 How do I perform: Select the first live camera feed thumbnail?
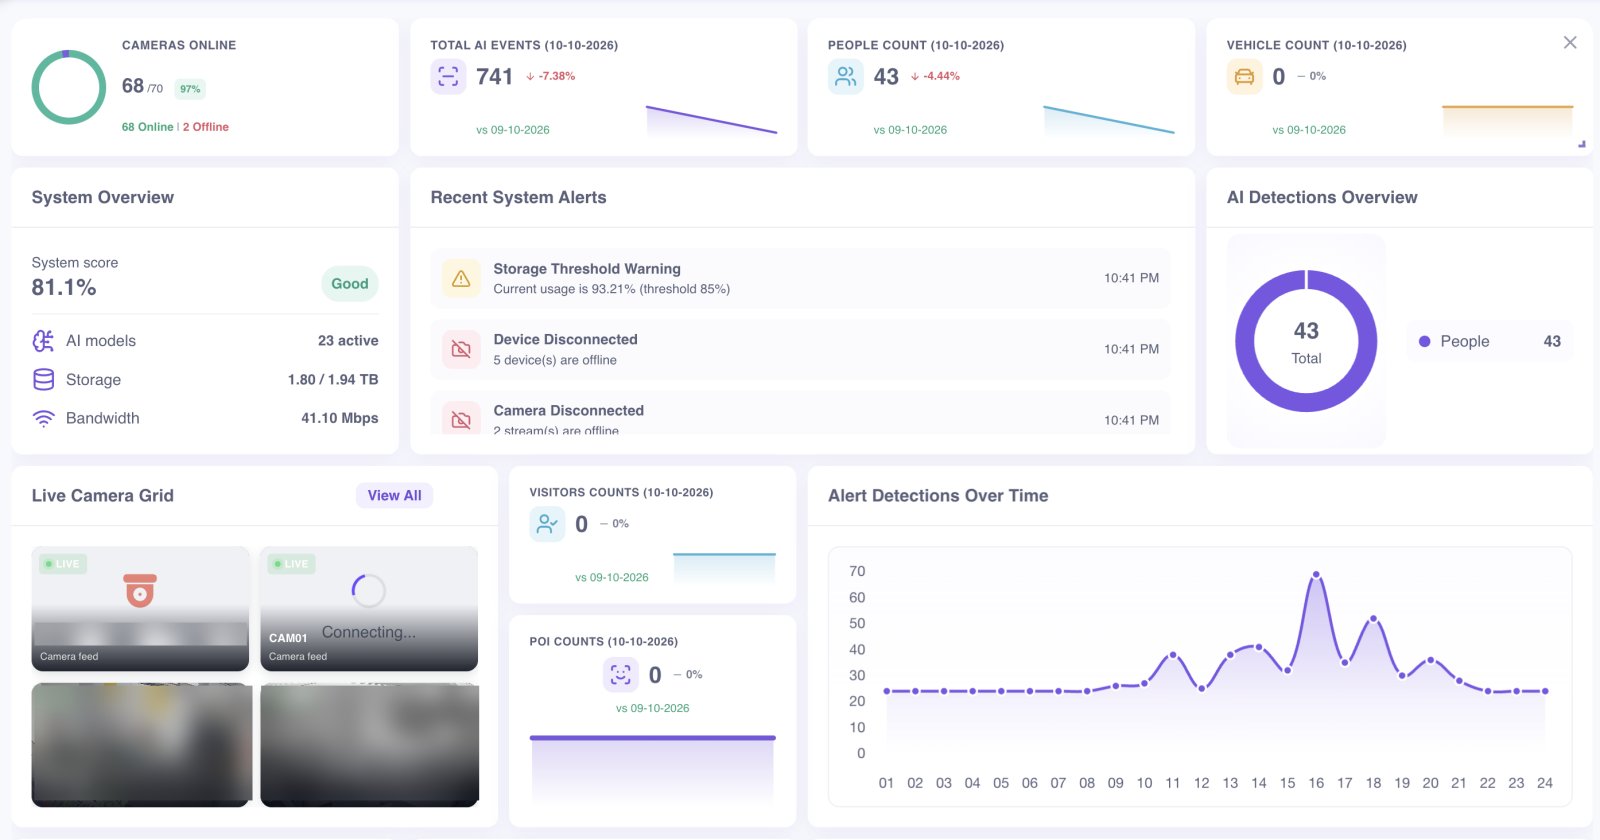[x=140, y=609]
